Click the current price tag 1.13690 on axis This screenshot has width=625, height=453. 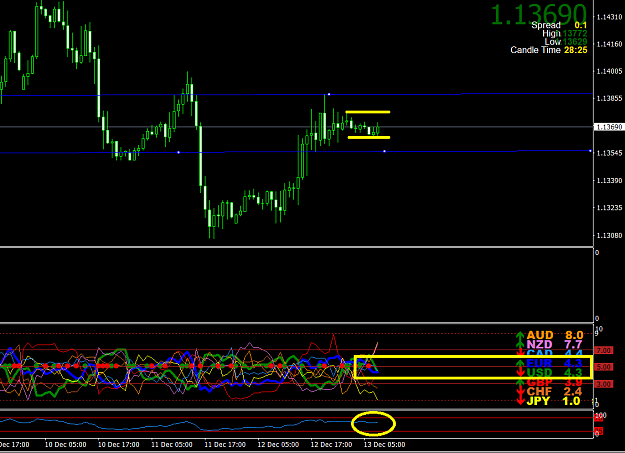pos(609,127)
